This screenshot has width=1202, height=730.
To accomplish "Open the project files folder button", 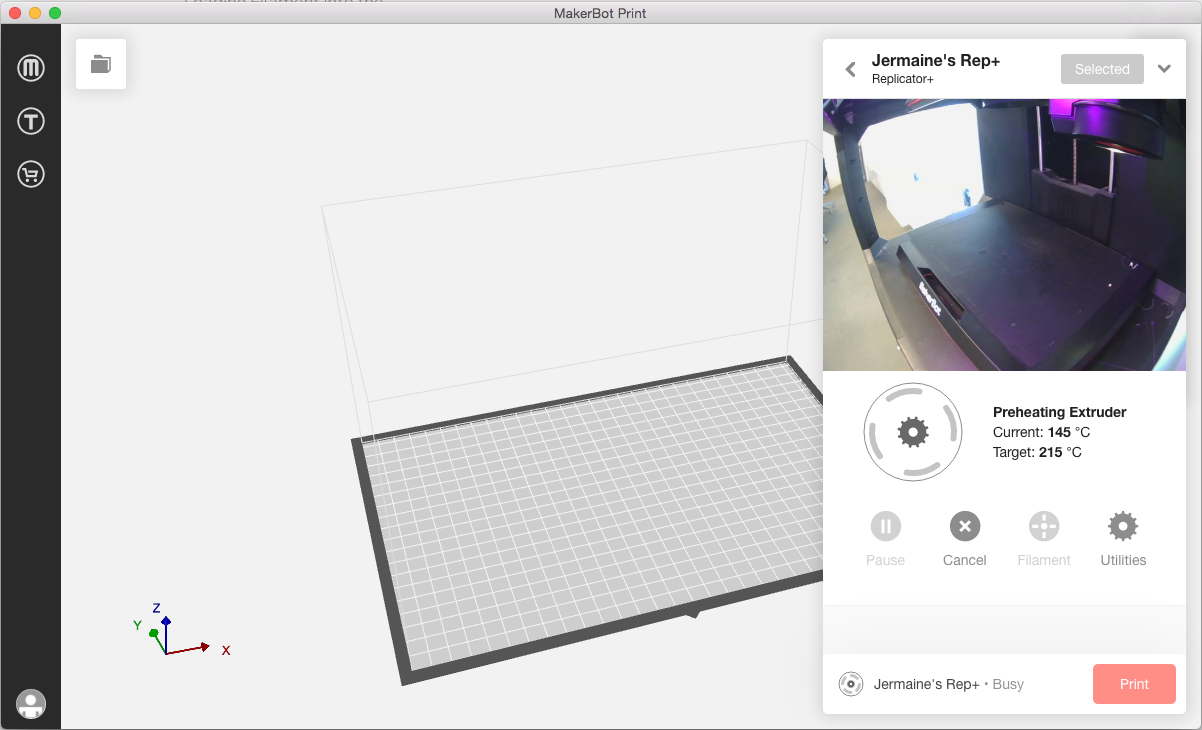I will tap(101, 64).
